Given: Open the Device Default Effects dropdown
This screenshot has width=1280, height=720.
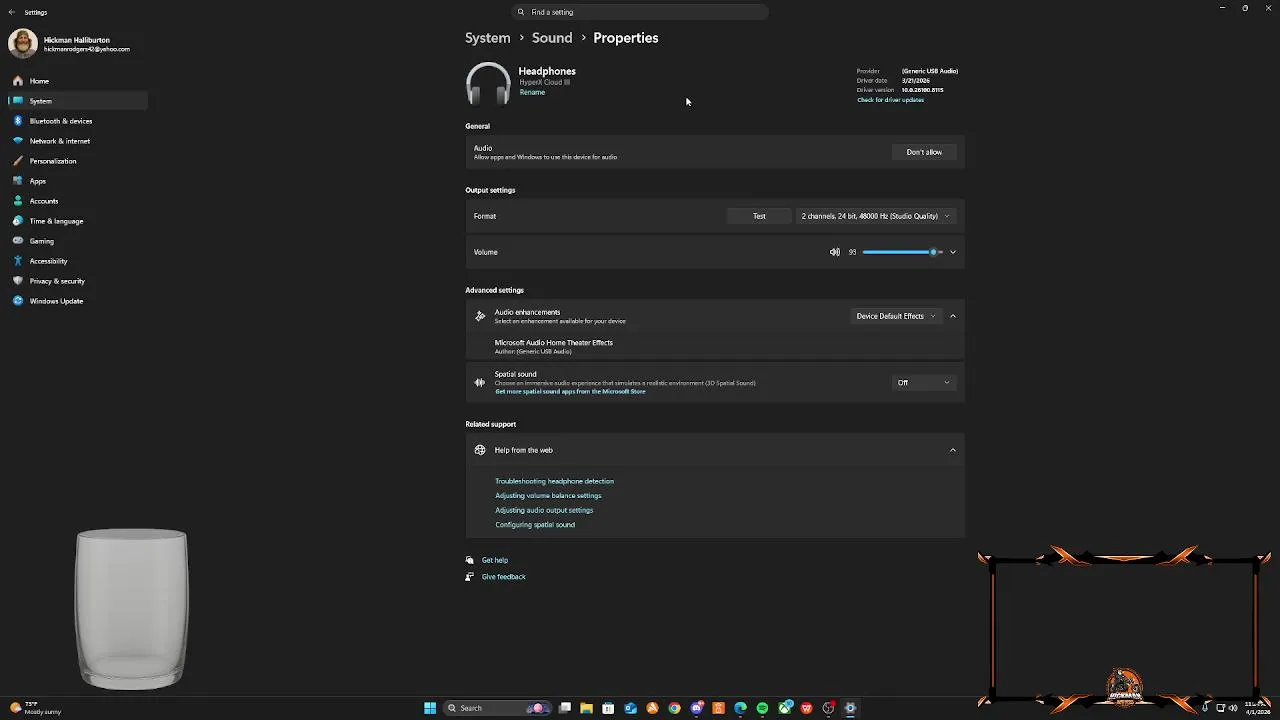Looking at the screenshot, I should click(896, 316).
